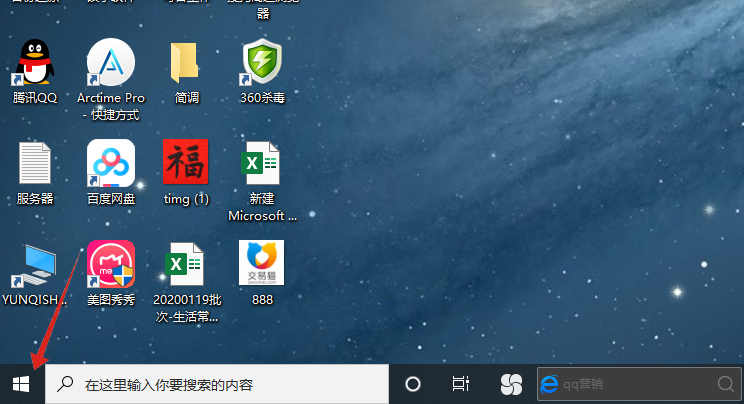Viewport: 744px width, 404px height.
Task: Select the 服务器 text document icon
Action: pyautogui.click(x=35, y=163)
